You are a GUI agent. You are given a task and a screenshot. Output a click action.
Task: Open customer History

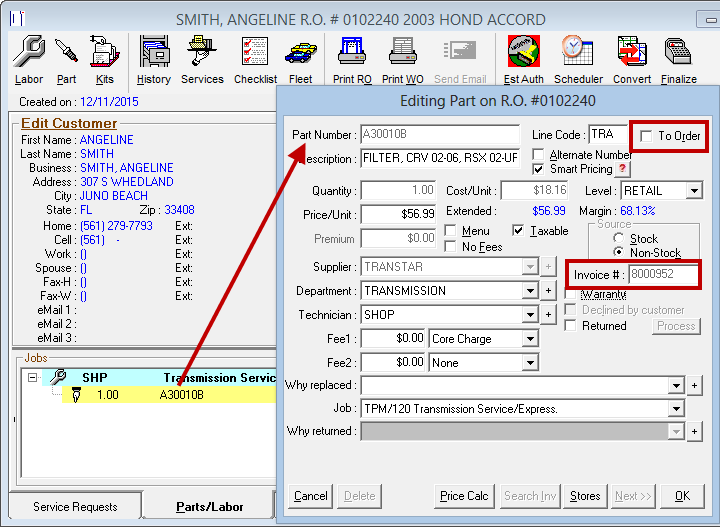coord(153,59)
